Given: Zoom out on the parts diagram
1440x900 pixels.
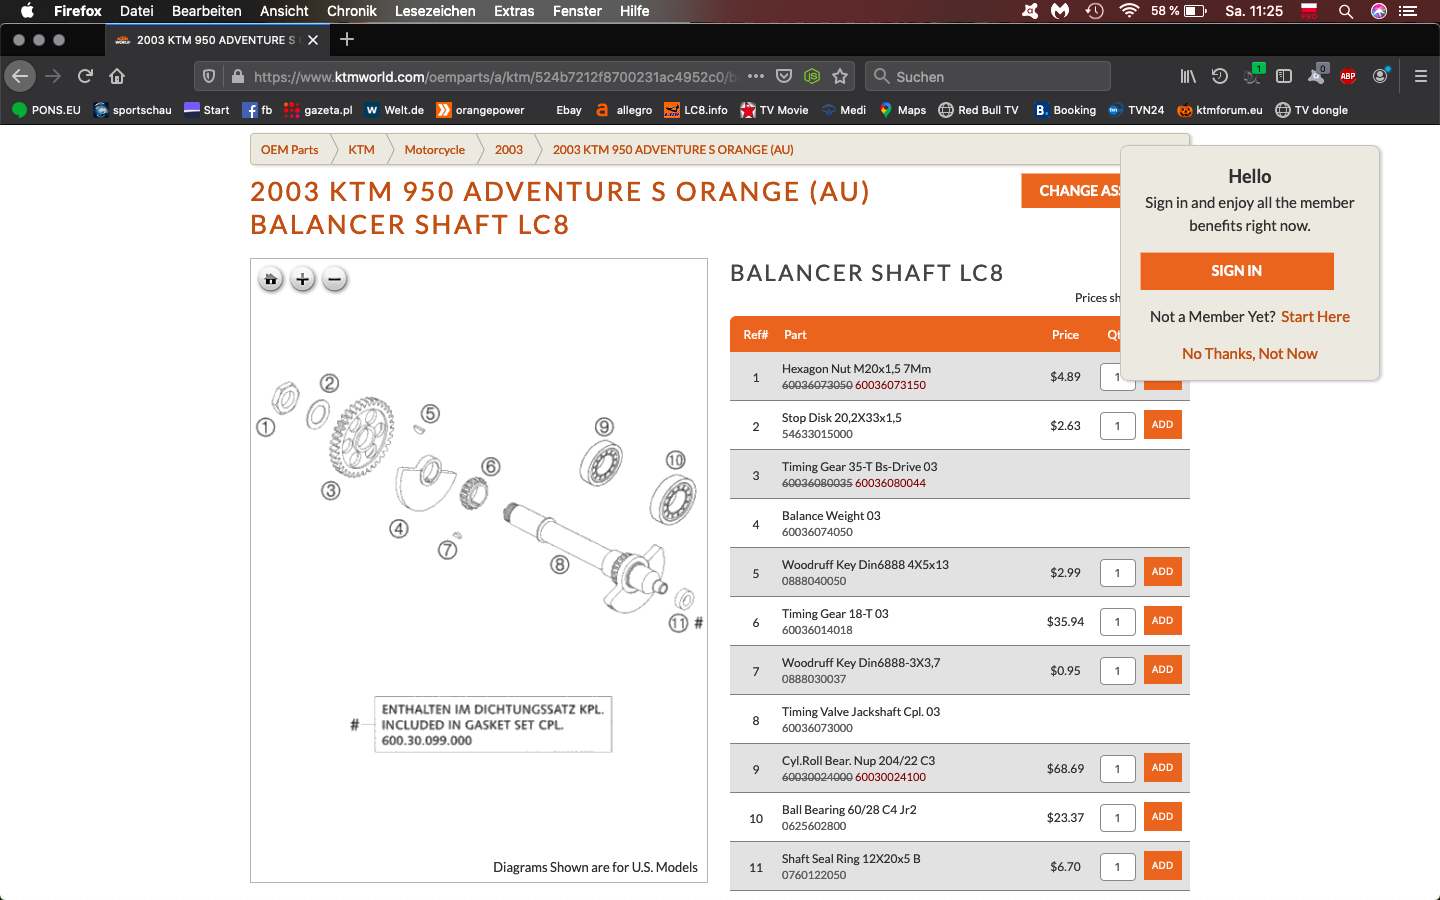Looking at the screenshot, I should (x=335, y=280).
